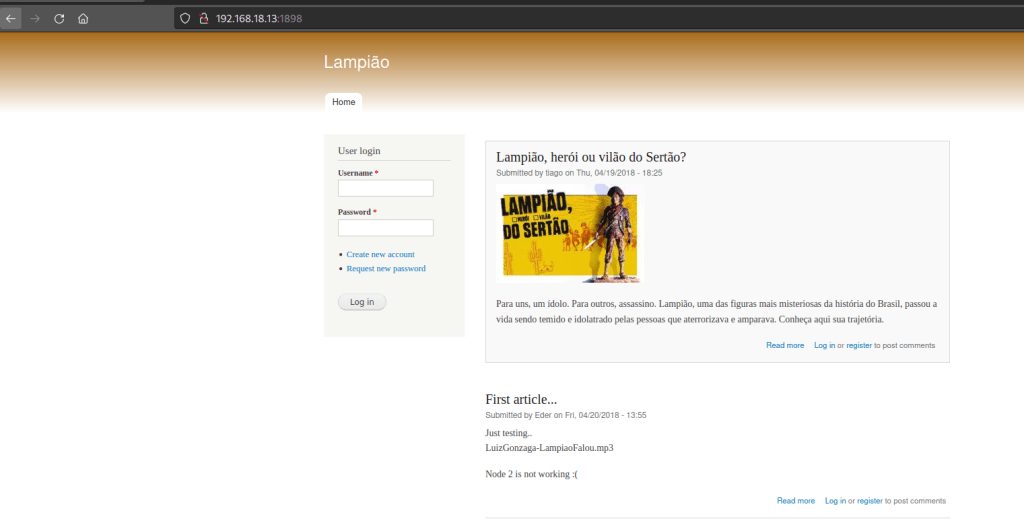Click into the Password field

[385, 228]
